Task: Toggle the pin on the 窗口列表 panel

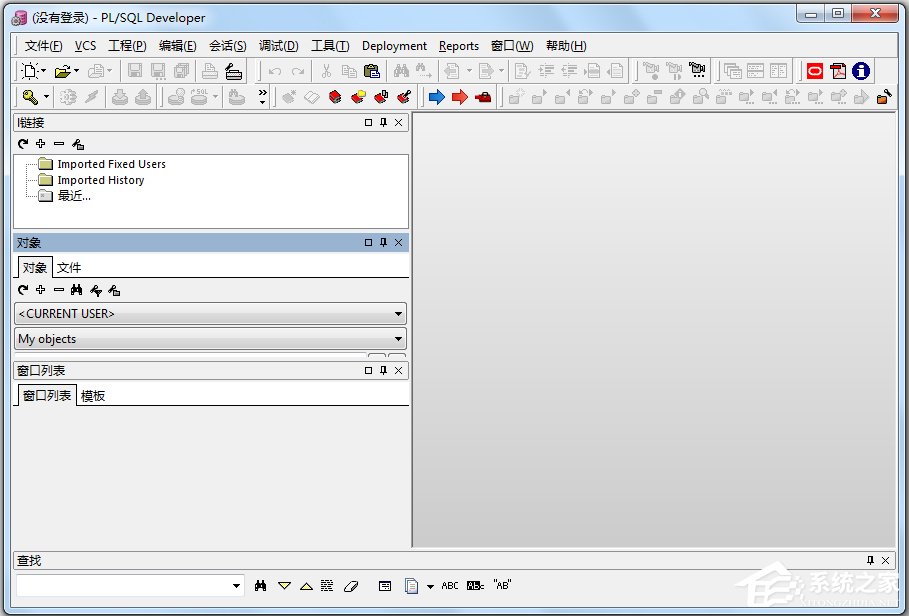Action: point(381,370)
